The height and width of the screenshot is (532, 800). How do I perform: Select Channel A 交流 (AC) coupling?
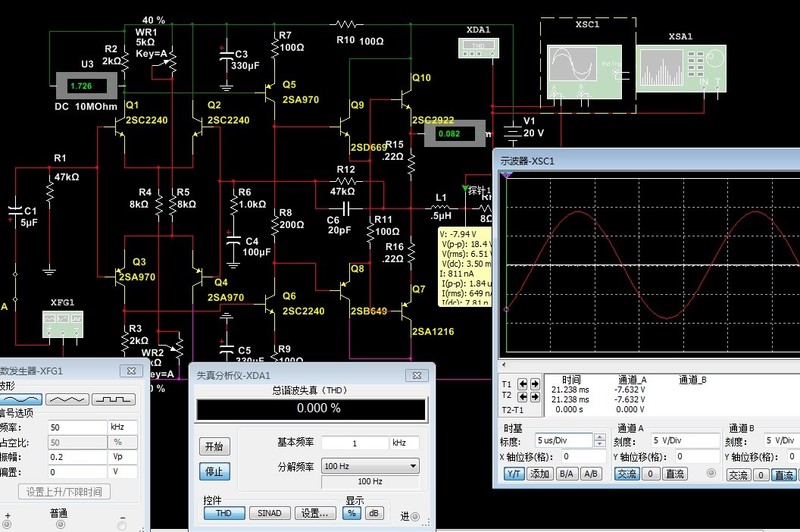pyautogui.click(x=625, y=474)
